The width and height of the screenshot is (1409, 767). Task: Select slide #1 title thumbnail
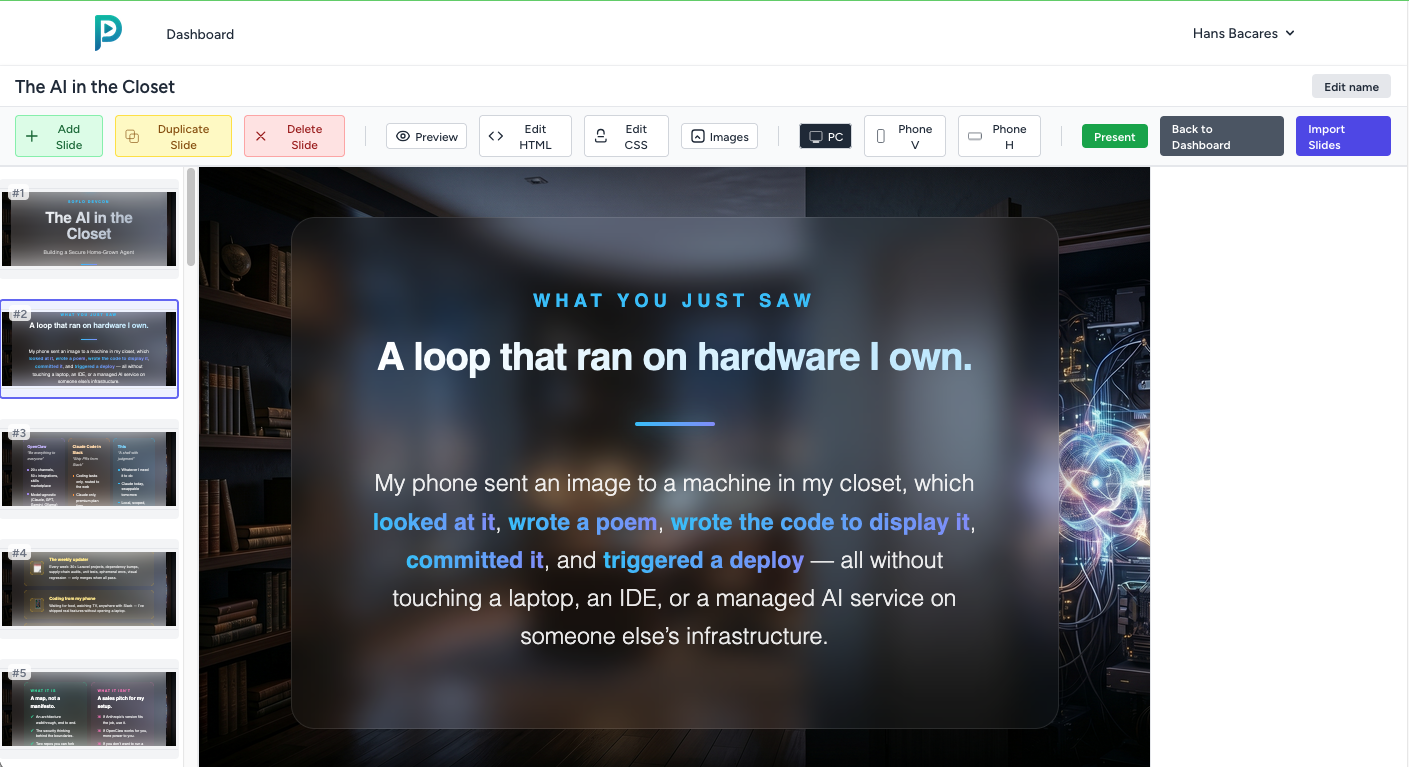click(x=89, y=229)
